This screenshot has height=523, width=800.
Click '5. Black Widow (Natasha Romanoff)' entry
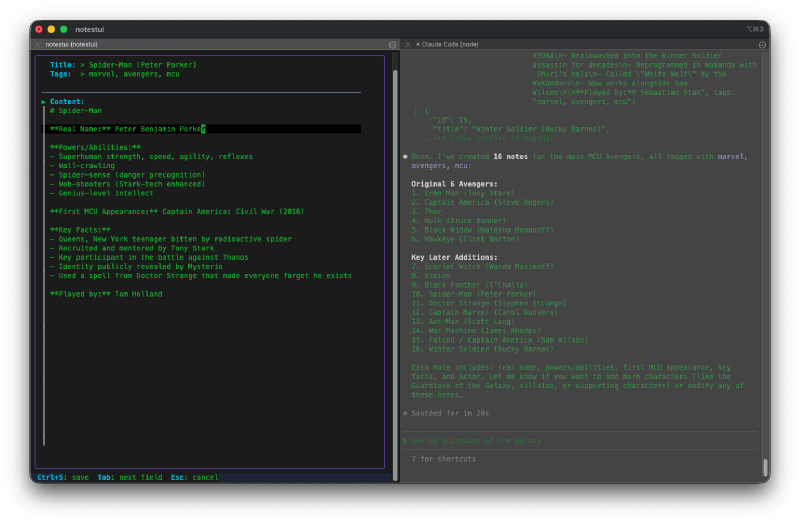482,230
